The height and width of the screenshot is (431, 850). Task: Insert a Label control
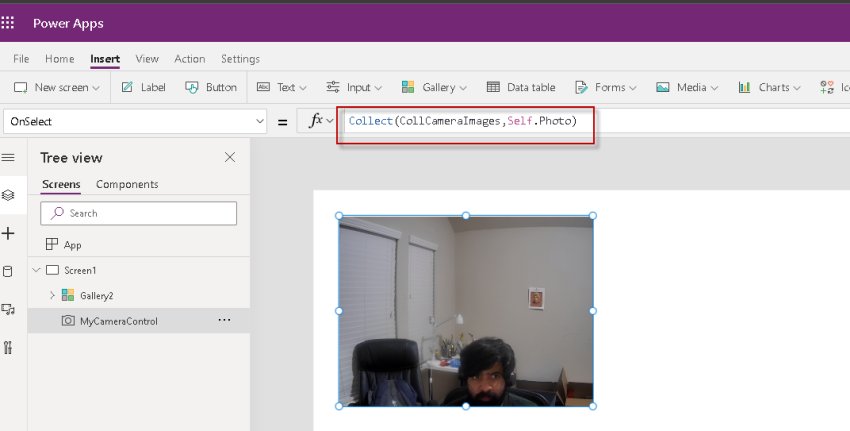coord(144,87)
